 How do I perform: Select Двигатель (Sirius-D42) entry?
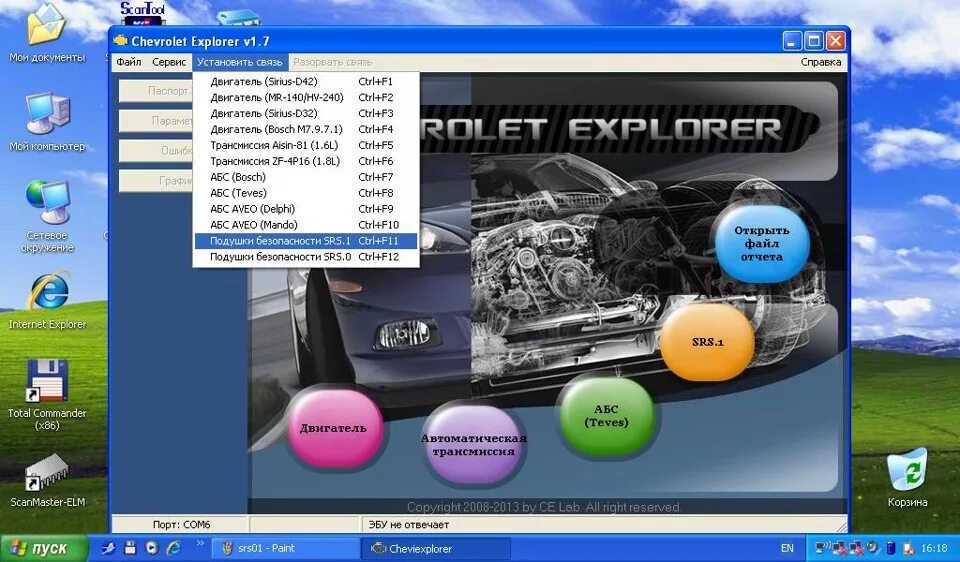306,81
